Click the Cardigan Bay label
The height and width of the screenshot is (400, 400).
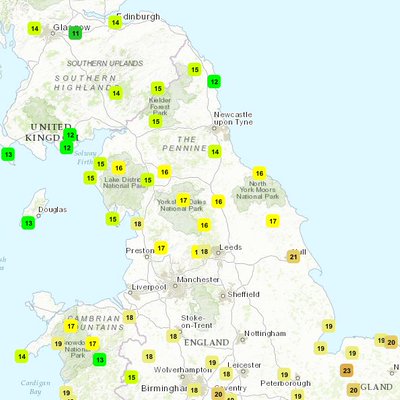[x=35, y=387]
